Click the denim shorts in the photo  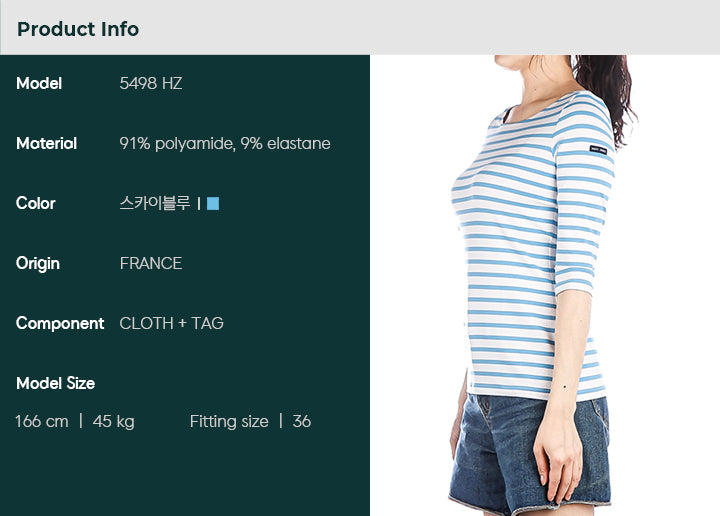[x=530, y=453]
